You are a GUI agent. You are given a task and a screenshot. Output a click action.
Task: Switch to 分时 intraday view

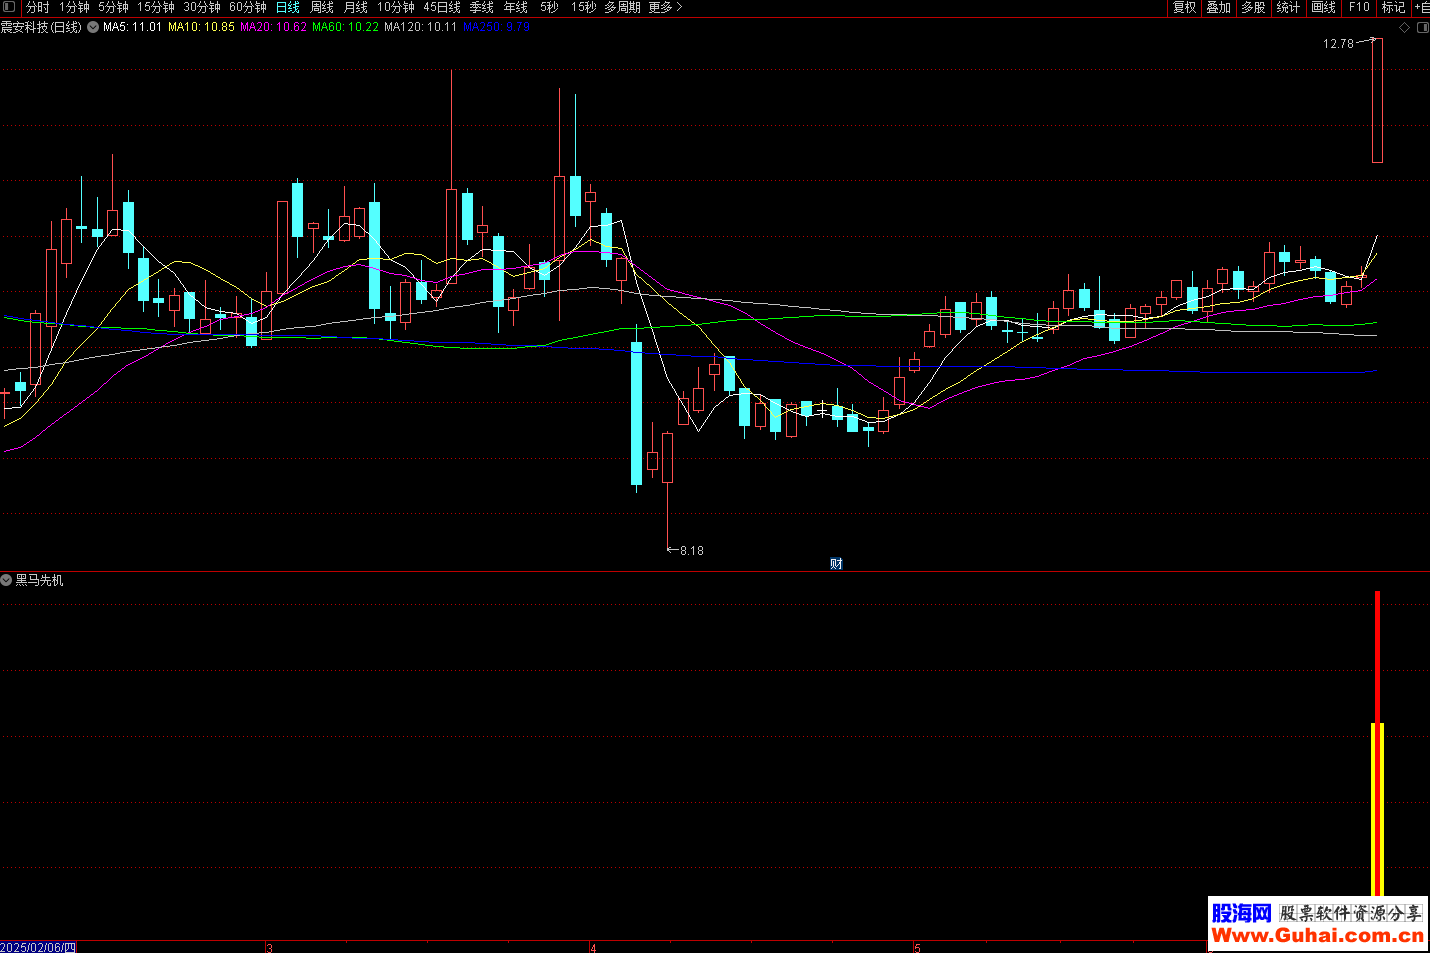pos(37,7)
